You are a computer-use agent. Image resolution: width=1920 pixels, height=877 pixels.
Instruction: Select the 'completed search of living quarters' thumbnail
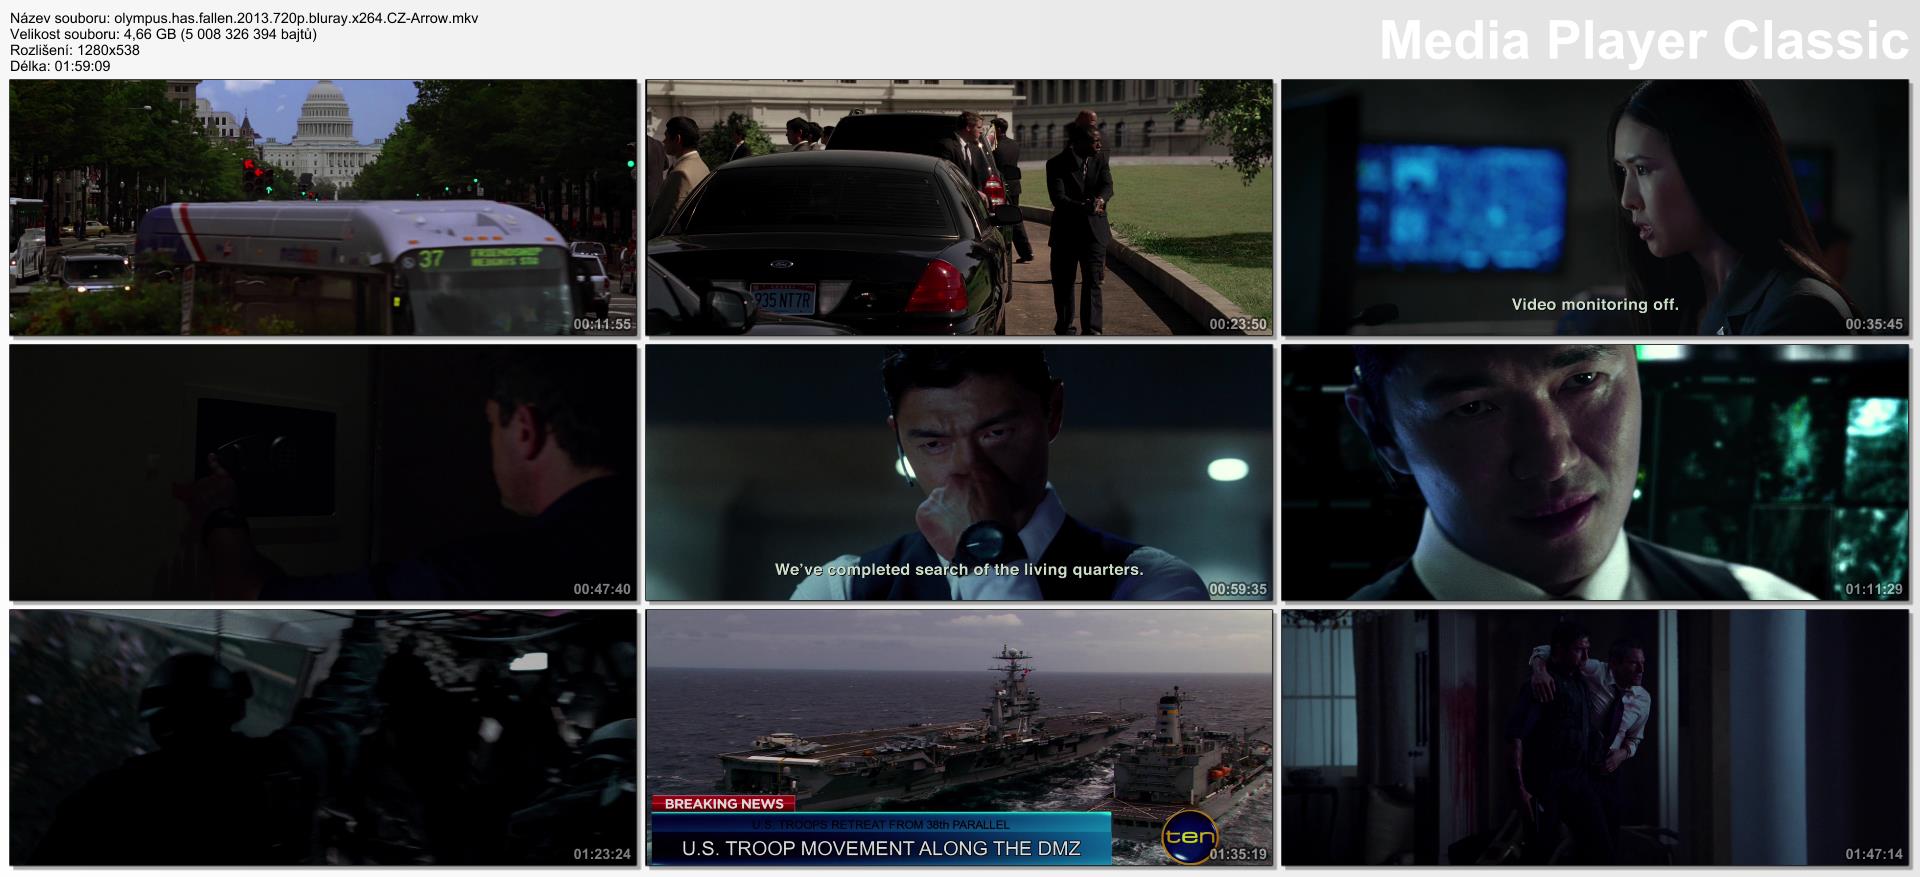click(958, 472)
